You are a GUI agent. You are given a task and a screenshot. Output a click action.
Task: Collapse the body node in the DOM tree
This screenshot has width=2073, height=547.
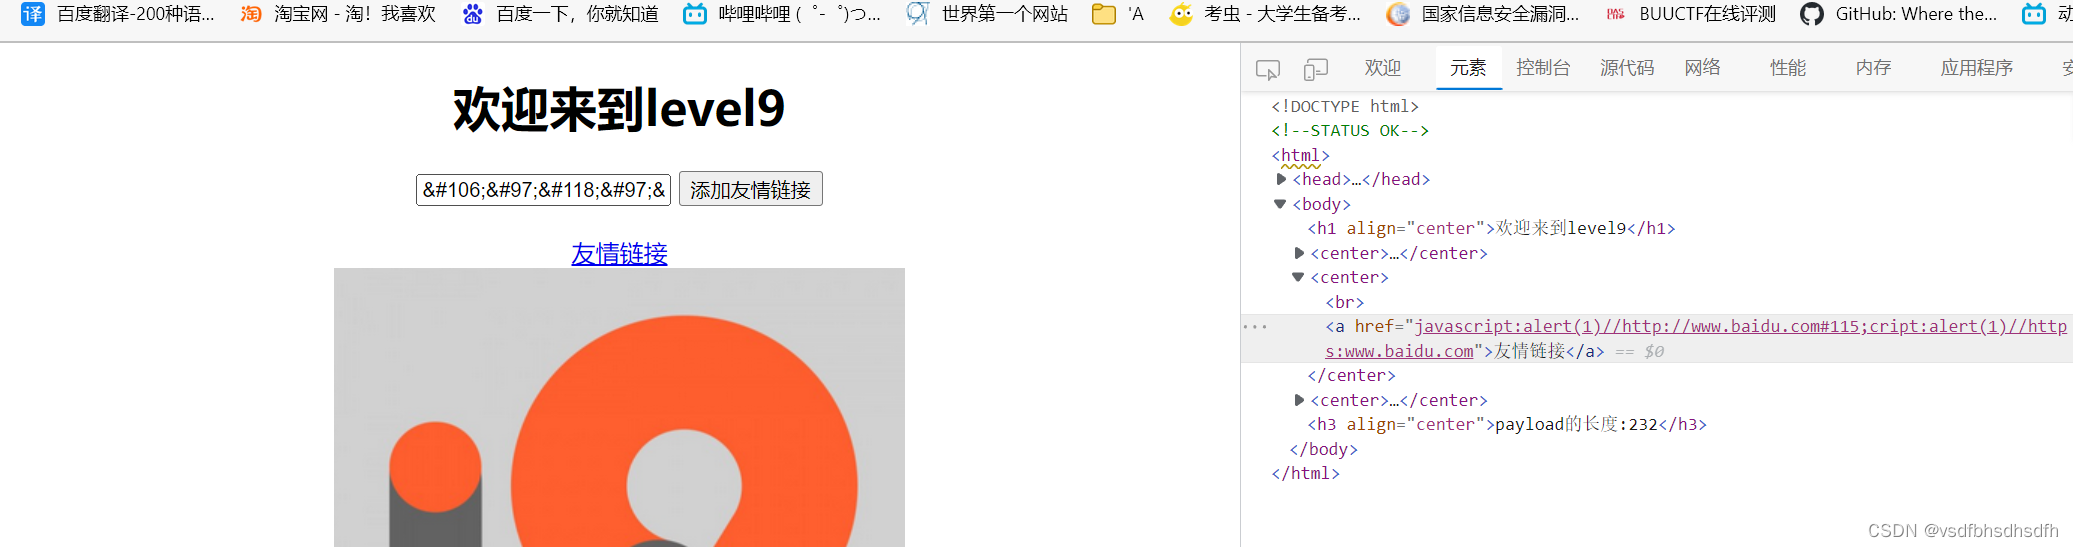click(x=1280, y=204)
